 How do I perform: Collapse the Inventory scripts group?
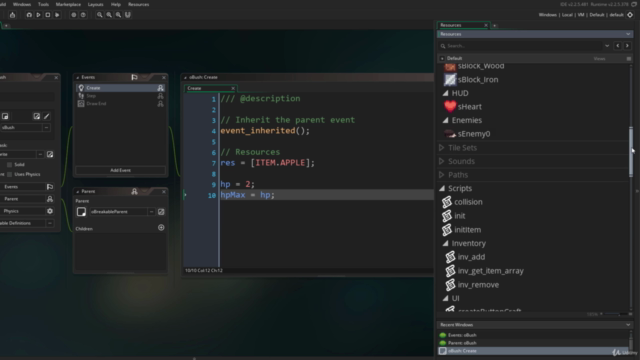(445, 243)
